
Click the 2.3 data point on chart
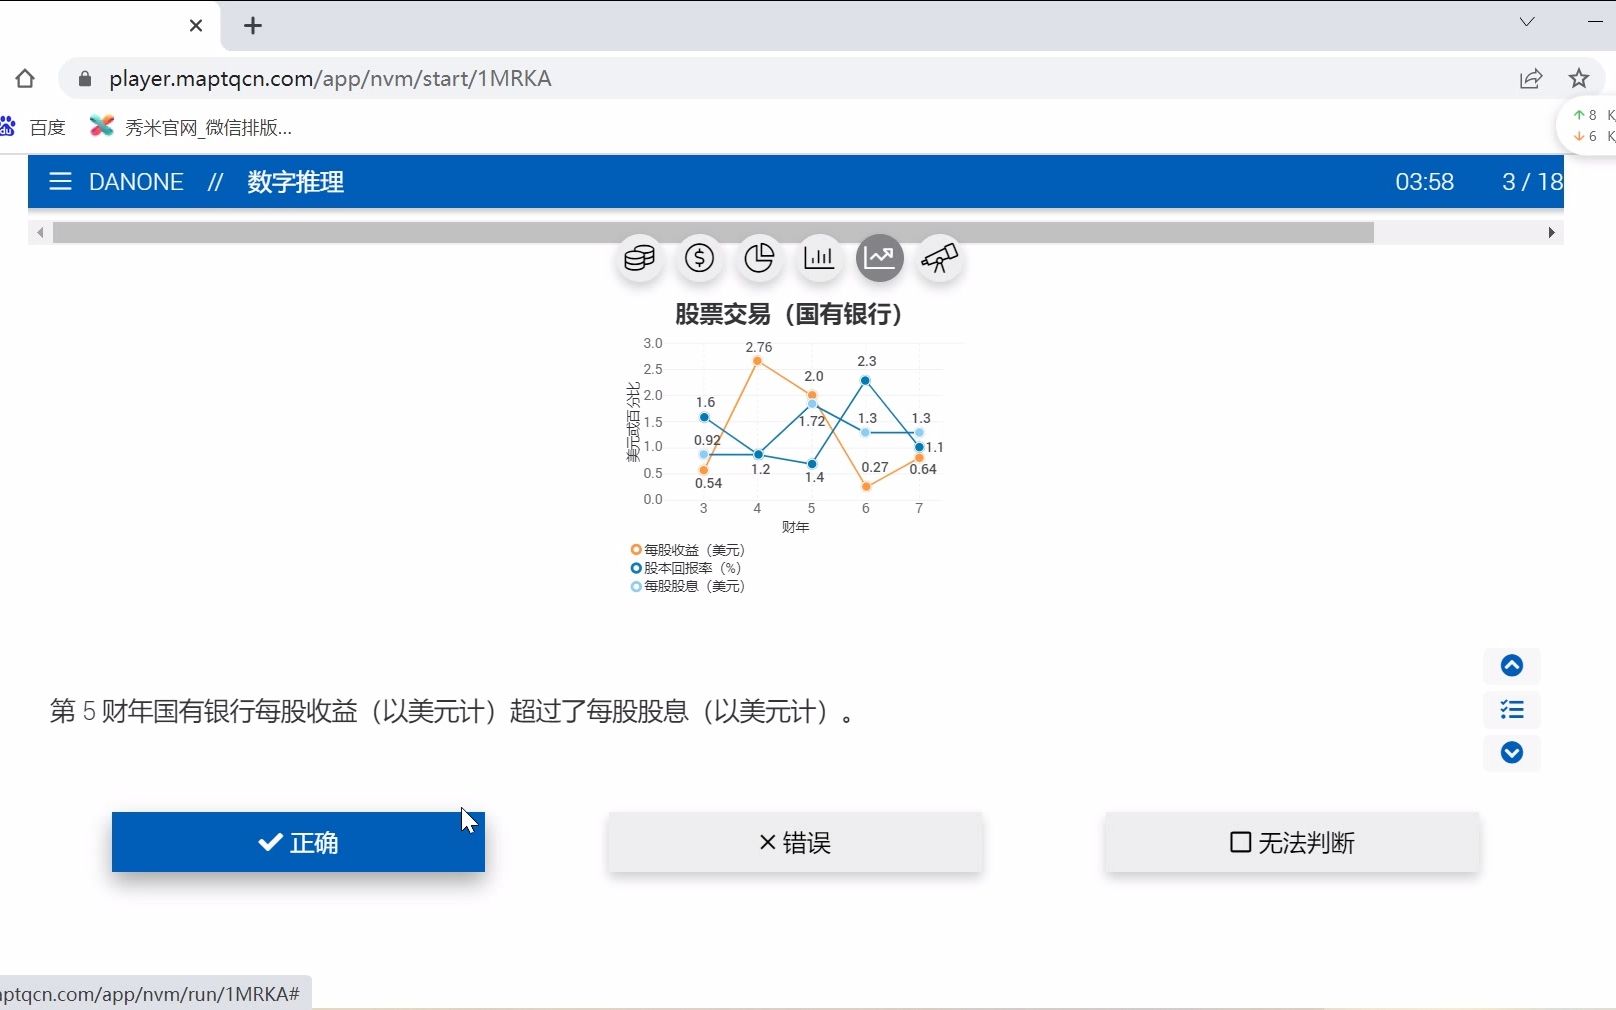point(865,381)
